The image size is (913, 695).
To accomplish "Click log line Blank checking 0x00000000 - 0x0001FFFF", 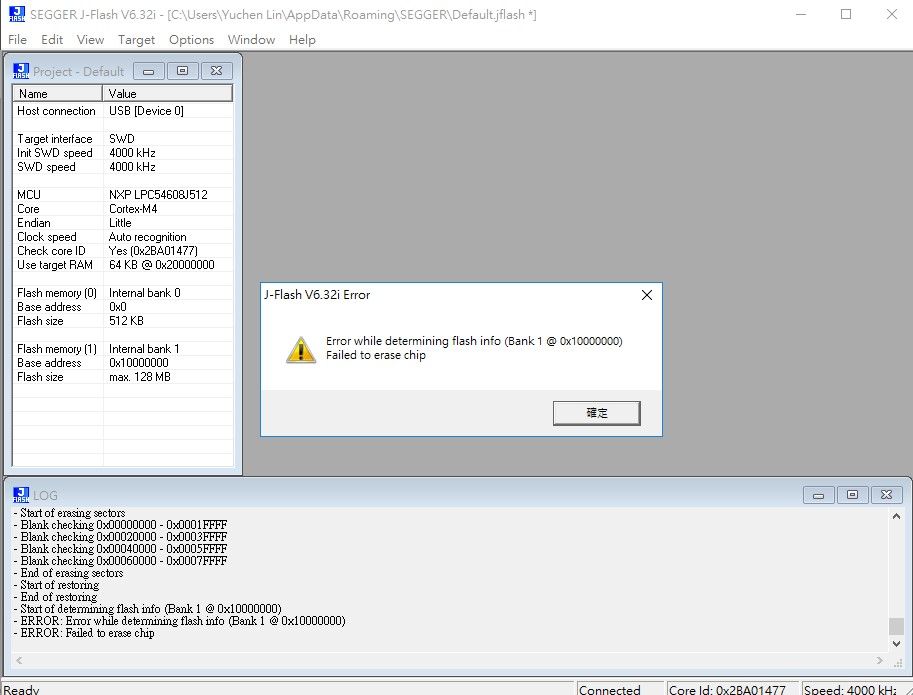I will (x=121, y=524).
